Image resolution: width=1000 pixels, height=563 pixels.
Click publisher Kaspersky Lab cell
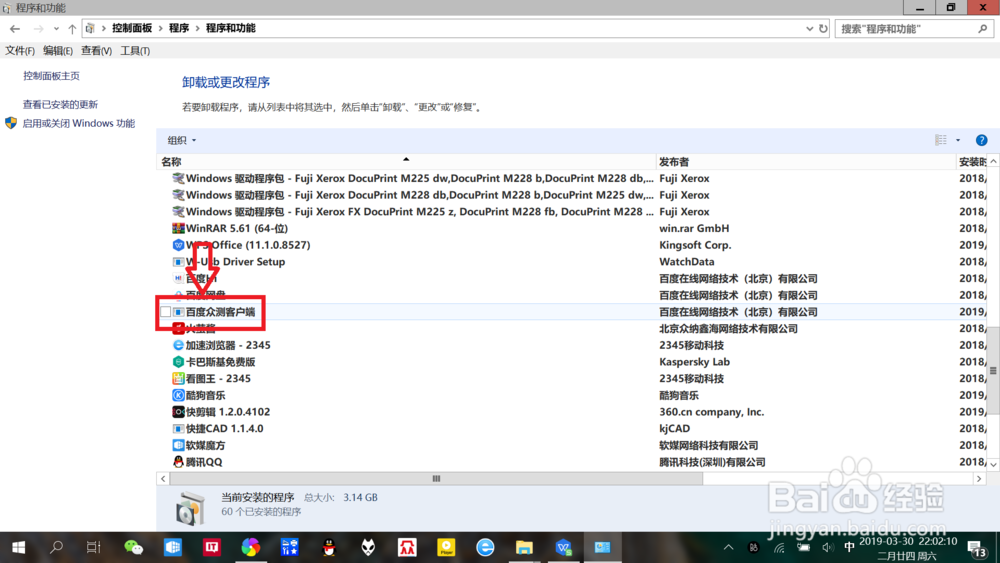tap(695, 362)
